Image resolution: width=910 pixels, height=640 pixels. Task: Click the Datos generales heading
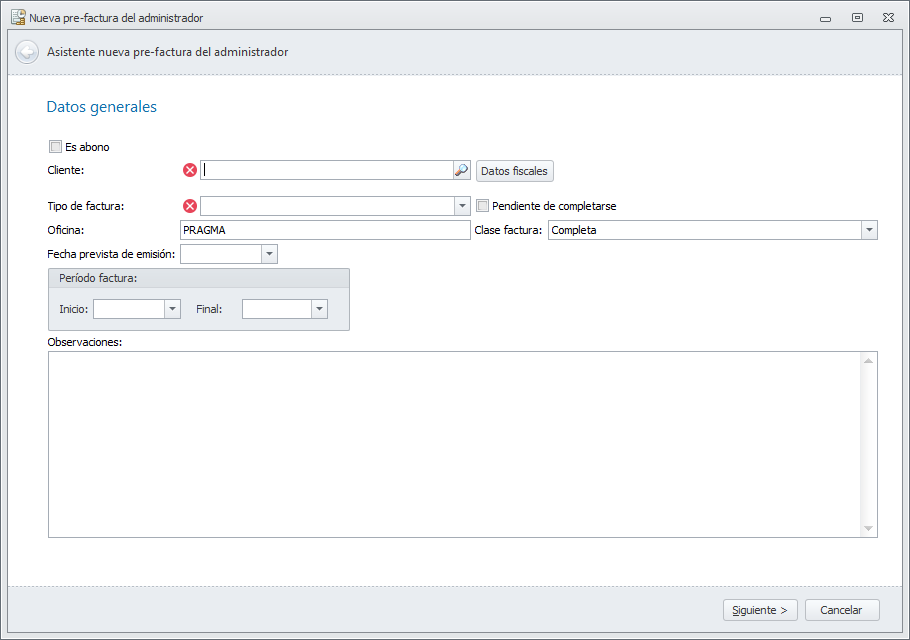point(102,107)
